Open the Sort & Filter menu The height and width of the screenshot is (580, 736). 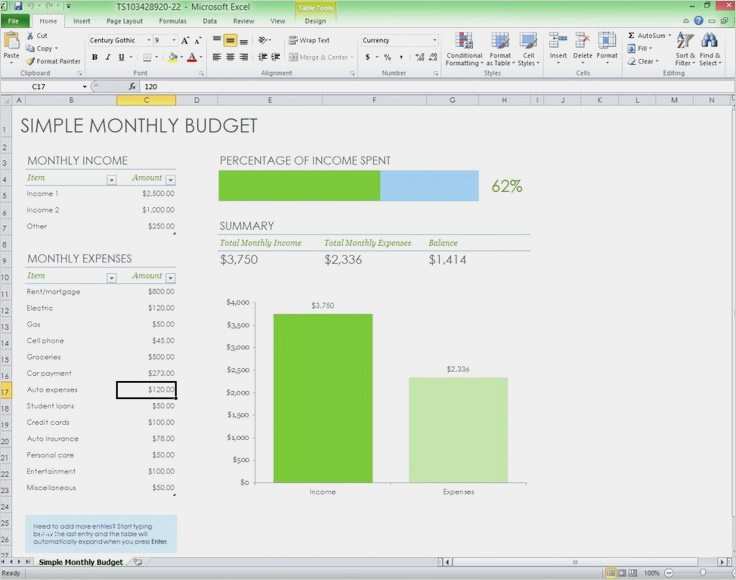(x=685, y=49)
